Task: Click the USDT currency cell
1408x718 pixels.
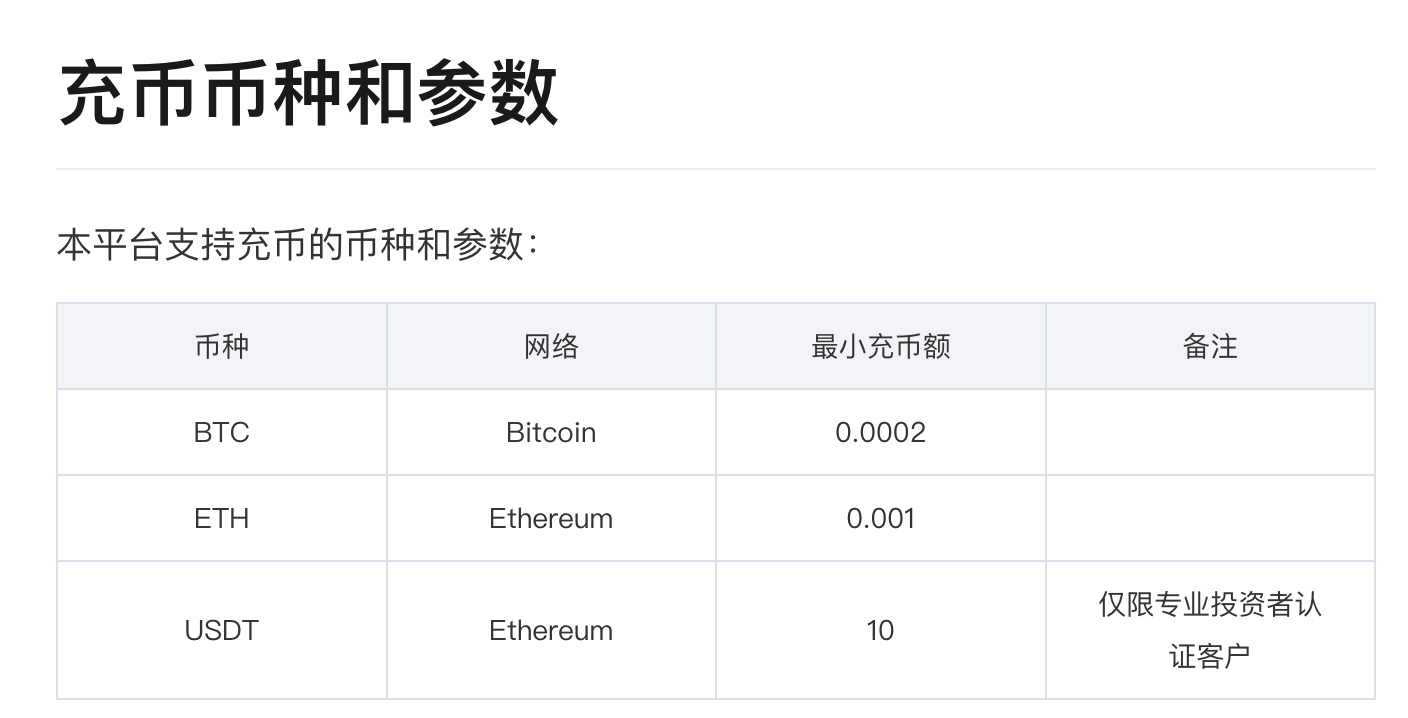Action: tap(222, 630)
